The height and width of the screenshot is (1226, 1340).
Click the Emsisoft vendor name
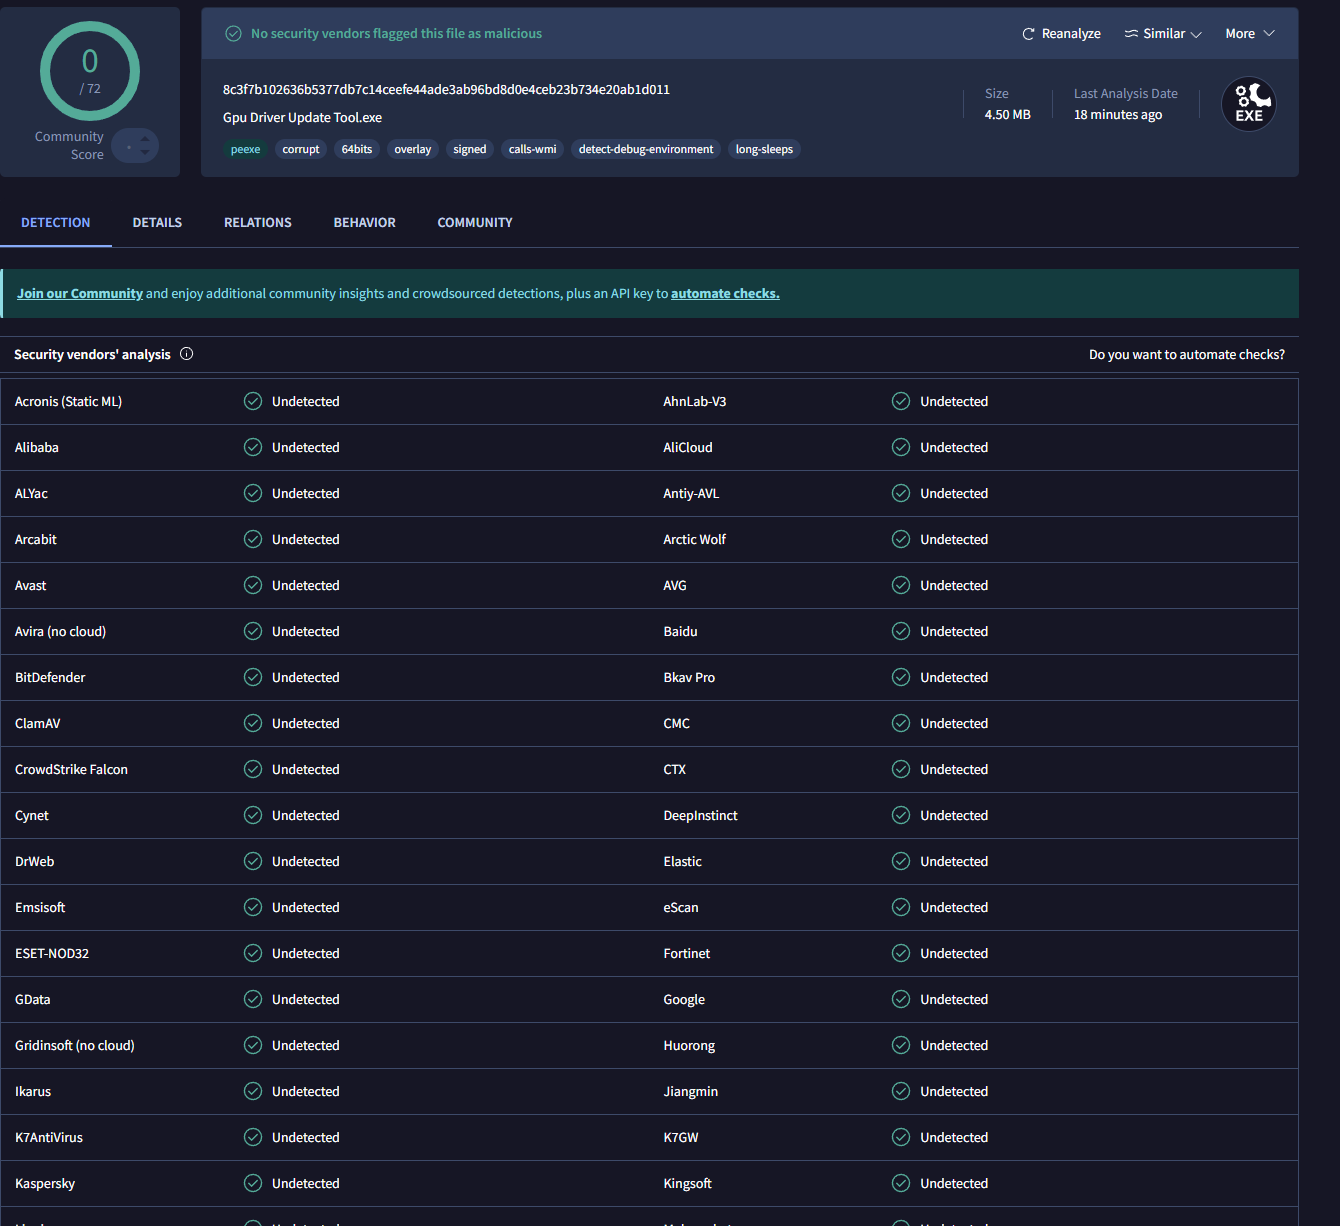pos(40,907)
